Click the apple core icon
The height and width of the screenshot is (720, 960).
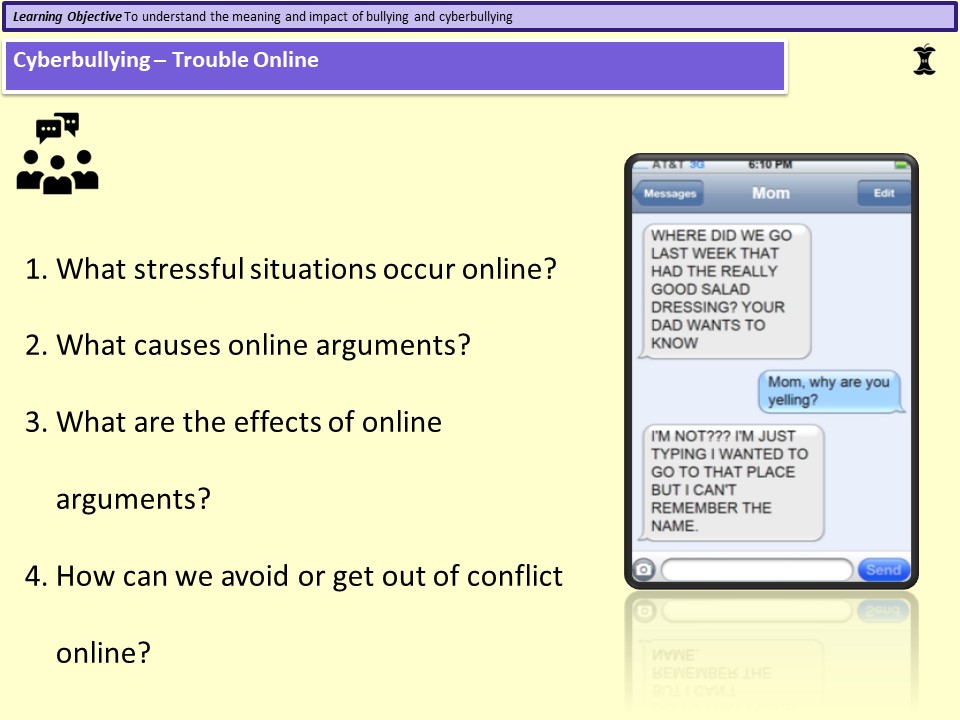click(924, 60)
